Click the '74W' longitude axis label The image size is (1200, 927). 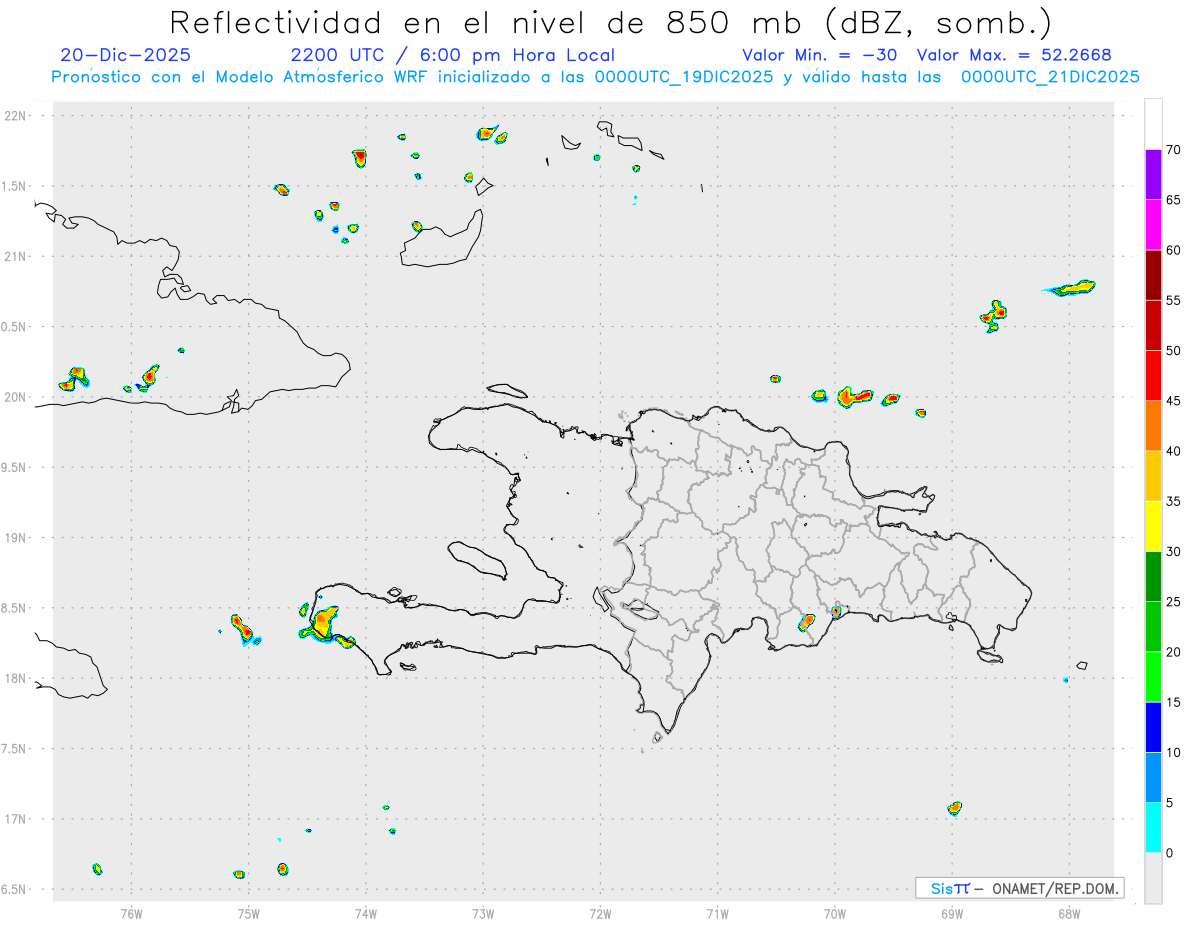[366, 912]
